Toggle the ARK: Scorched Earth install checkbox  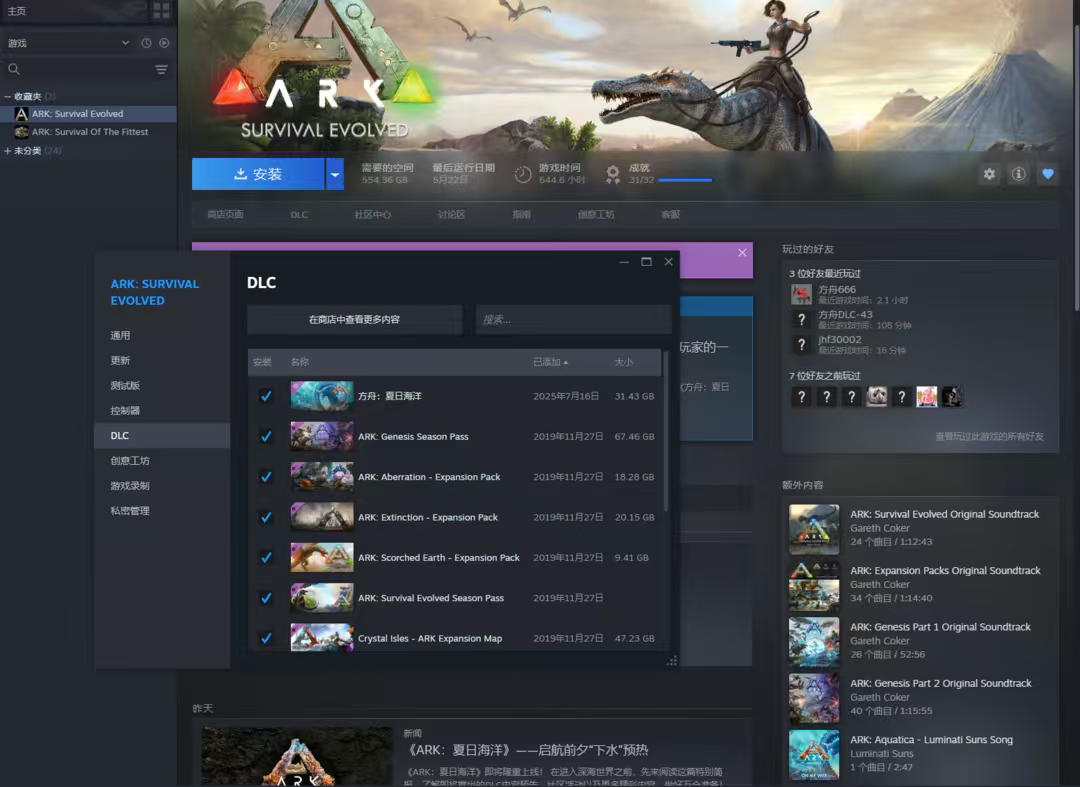coord(266,558)
